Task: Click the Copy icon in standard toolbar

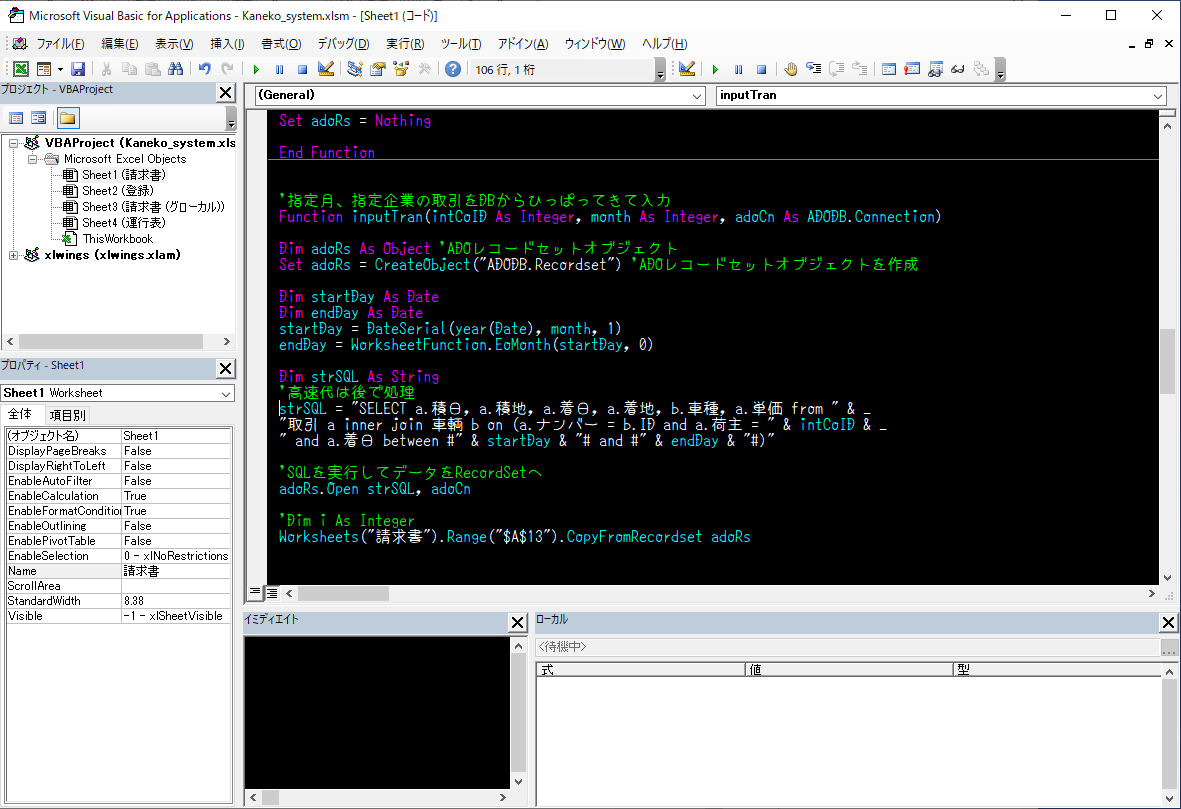Action: (x=130, y=69)
